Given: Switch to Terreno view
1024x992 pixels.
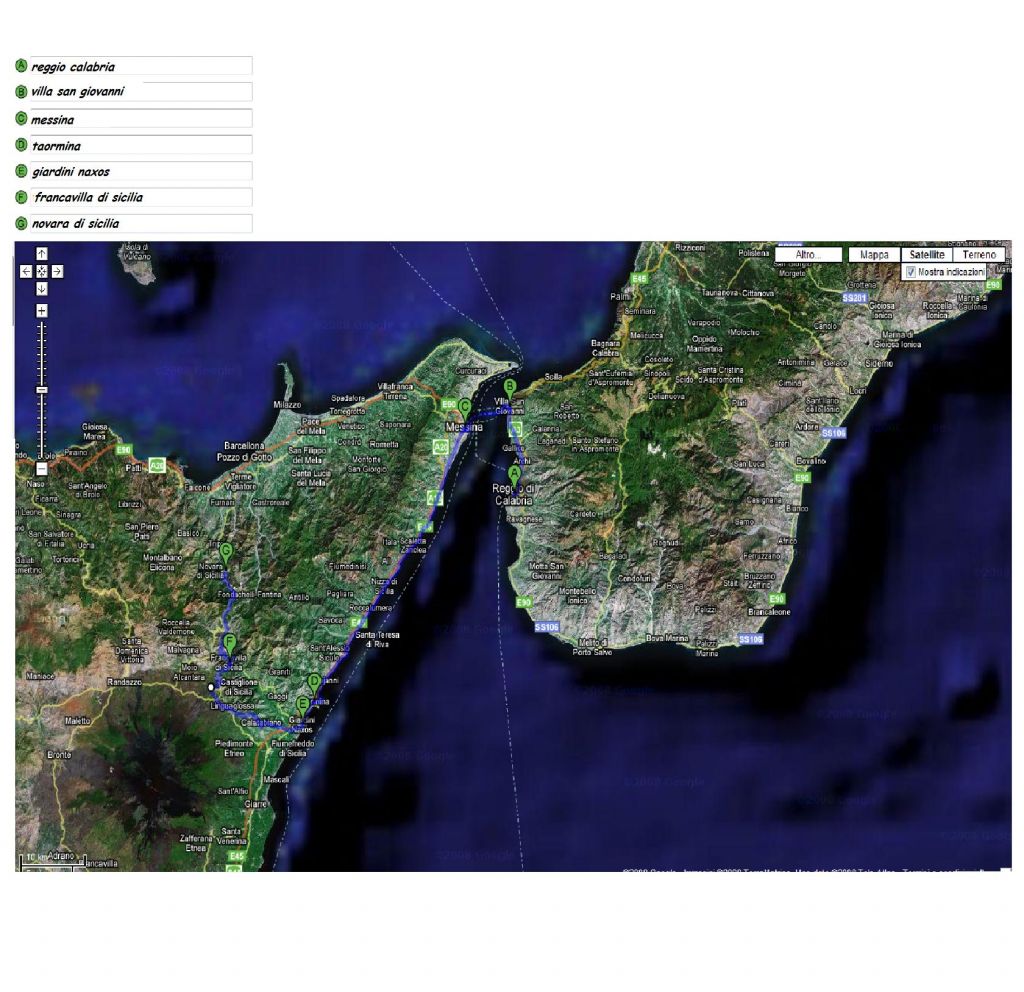Looking at the screenshot, I should (979, 255).
